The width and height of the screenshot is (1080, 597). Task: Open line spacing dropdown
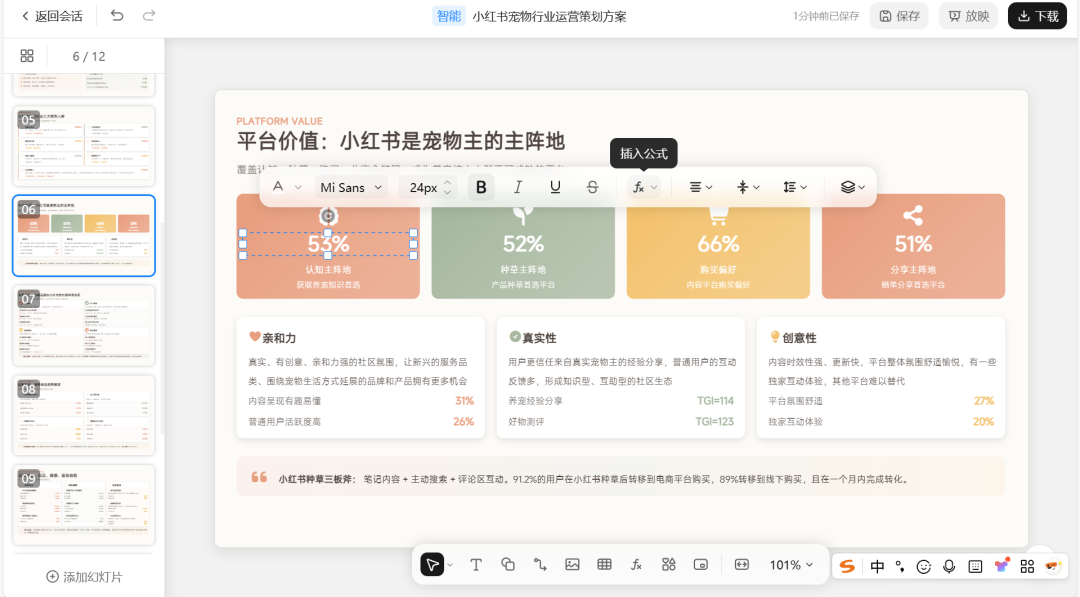click(795, 187)
